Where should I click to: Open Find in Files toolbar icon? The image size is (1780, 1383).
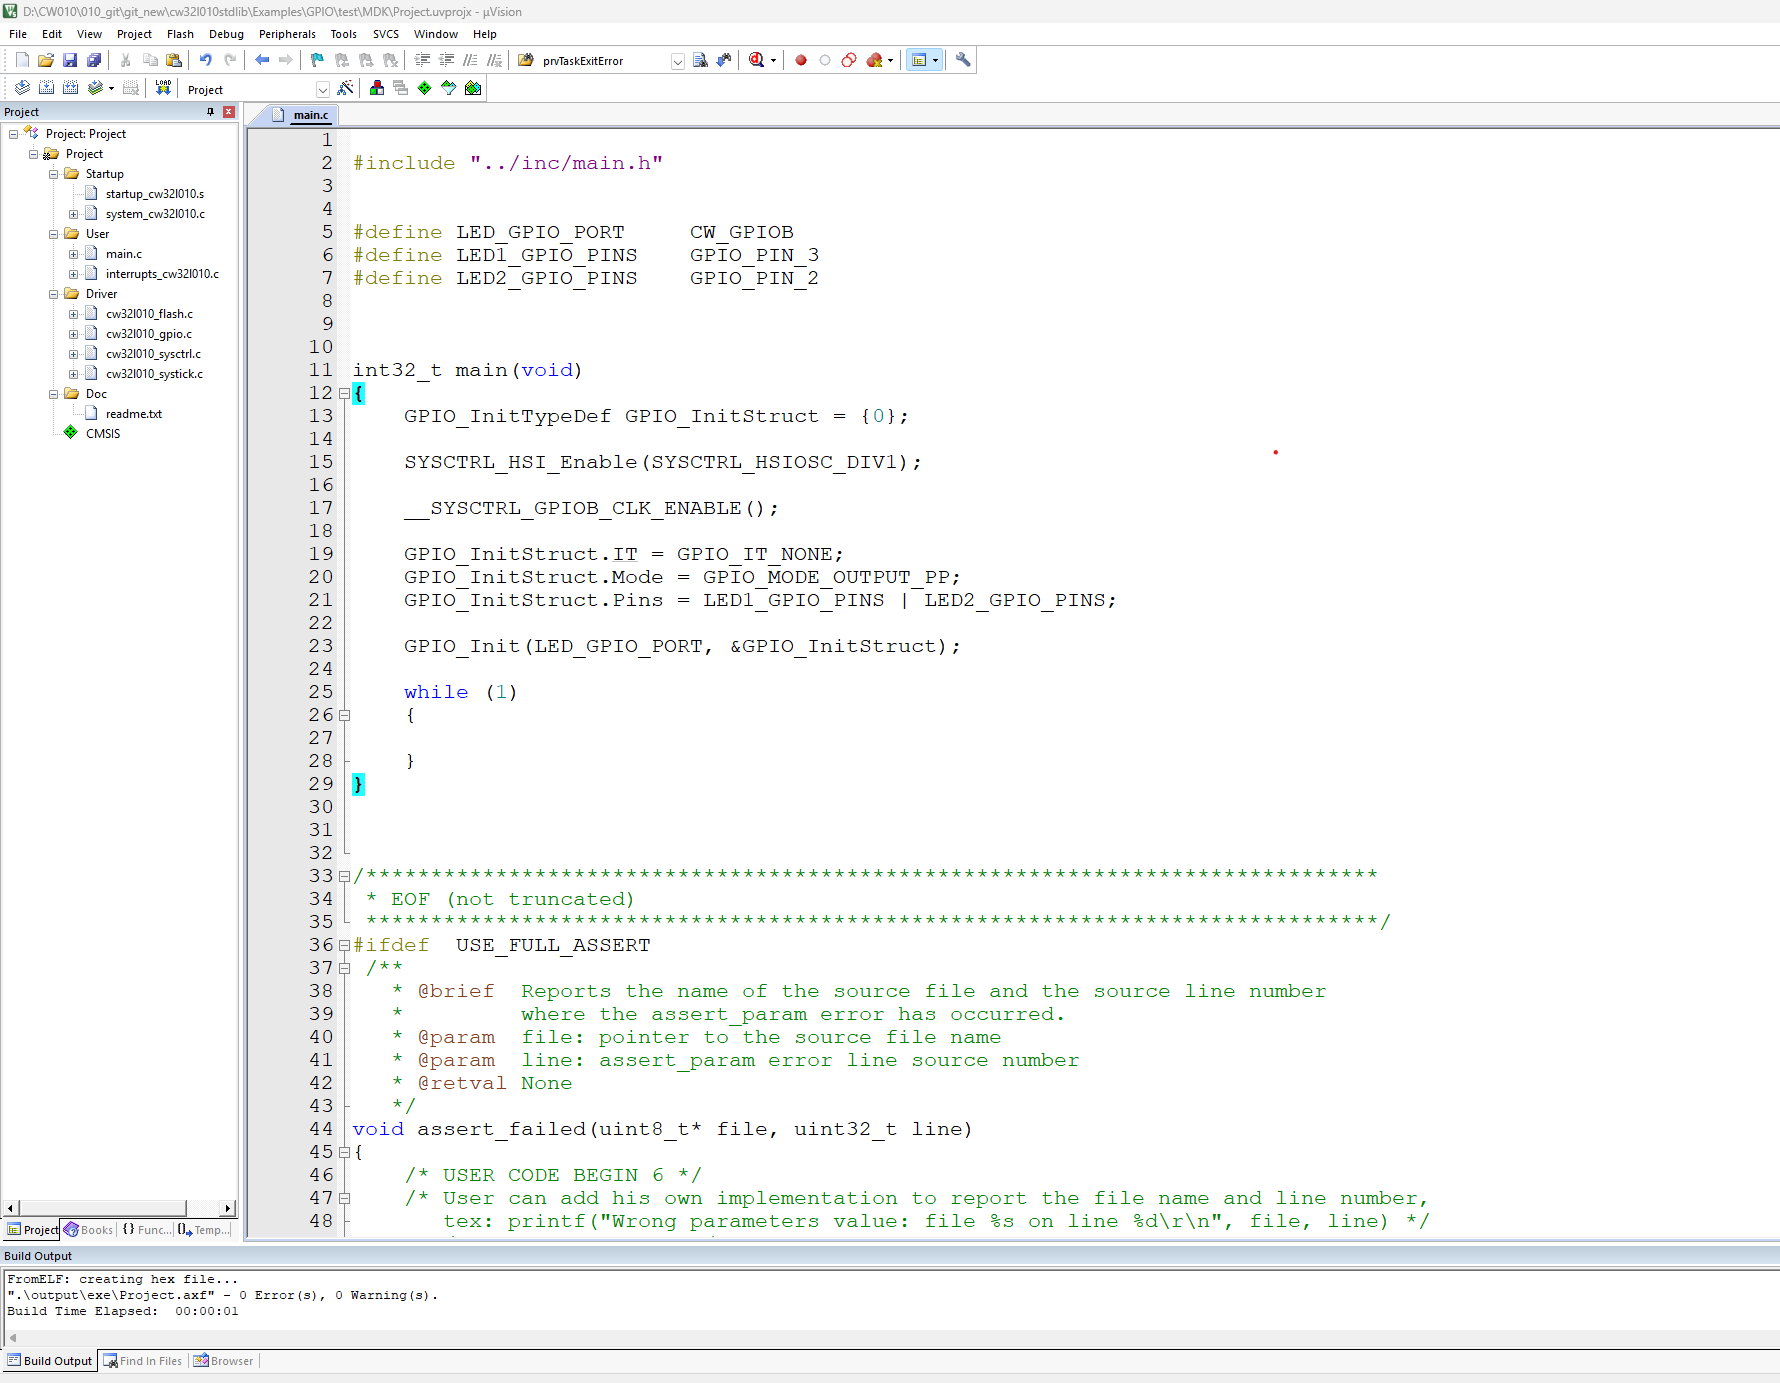(526, 60)
